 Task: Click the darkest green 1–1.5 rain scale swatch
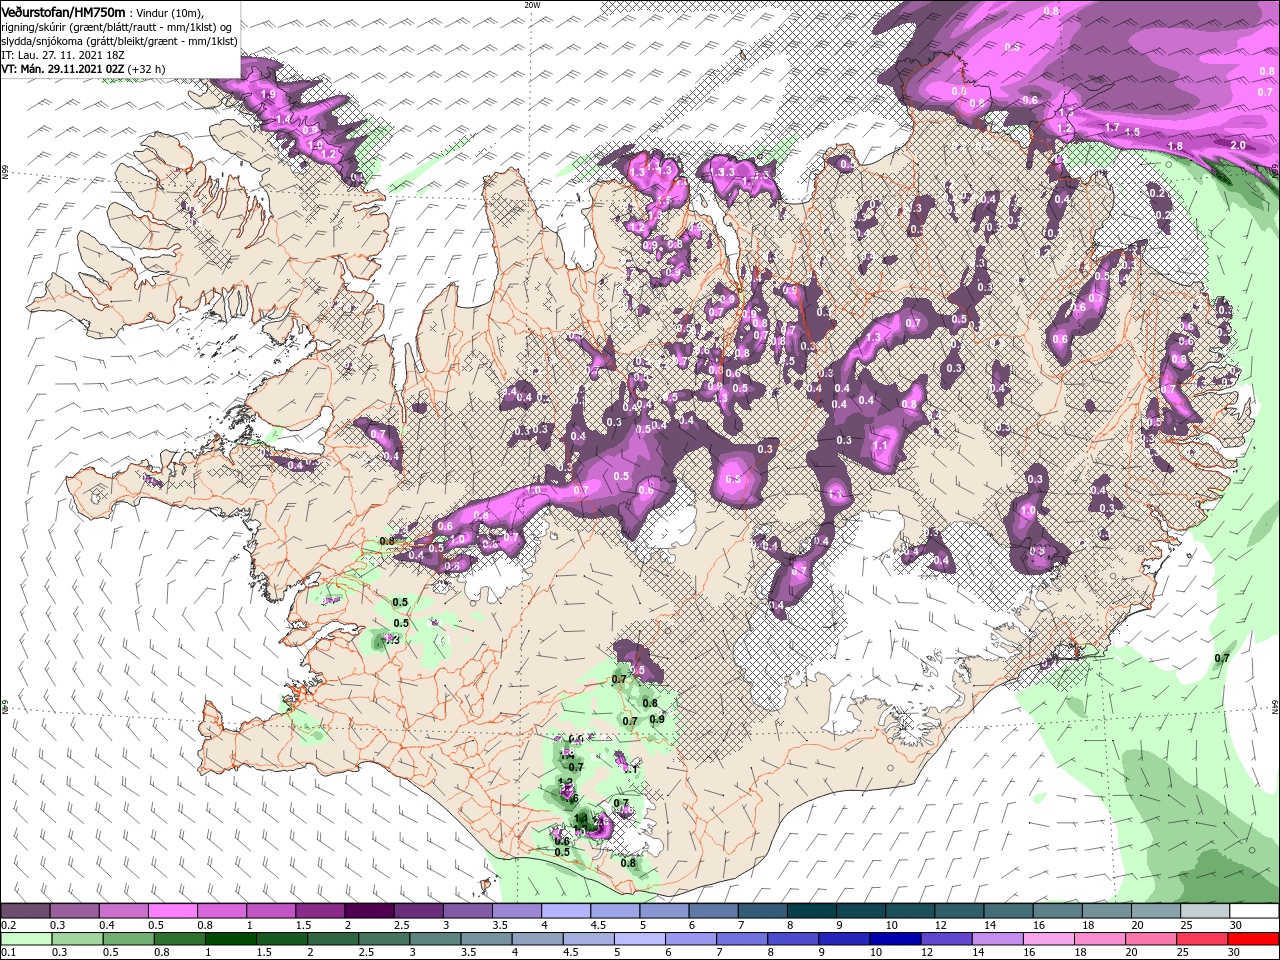[x=230, y=939]
